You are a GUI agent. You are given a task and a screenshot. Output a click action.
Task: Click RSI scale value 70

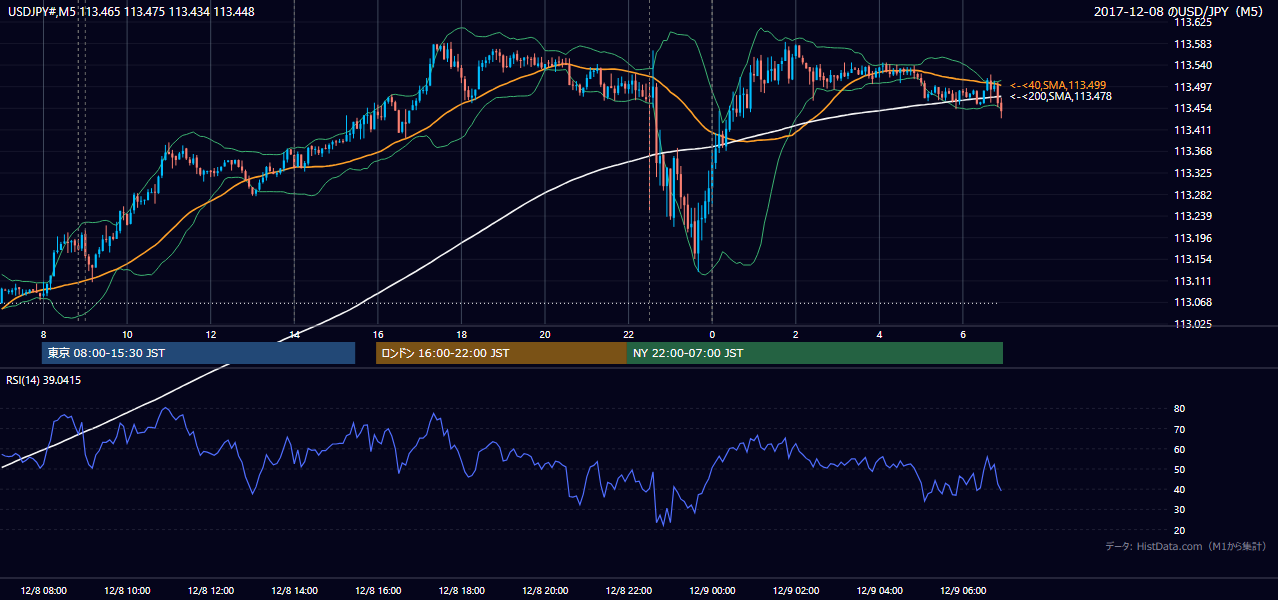tap(1179, 429)
